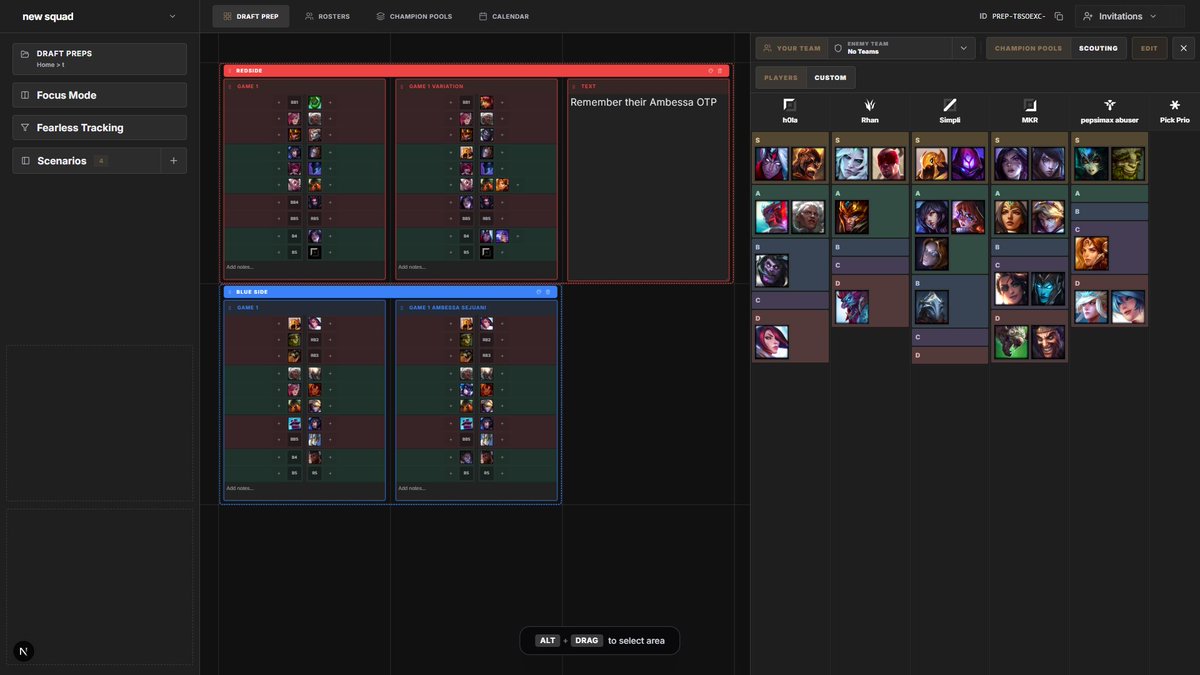The image size is (1200, 675).
Task: Click RB1 ban slot in Redside Game 1
Action: pos(294,102)
